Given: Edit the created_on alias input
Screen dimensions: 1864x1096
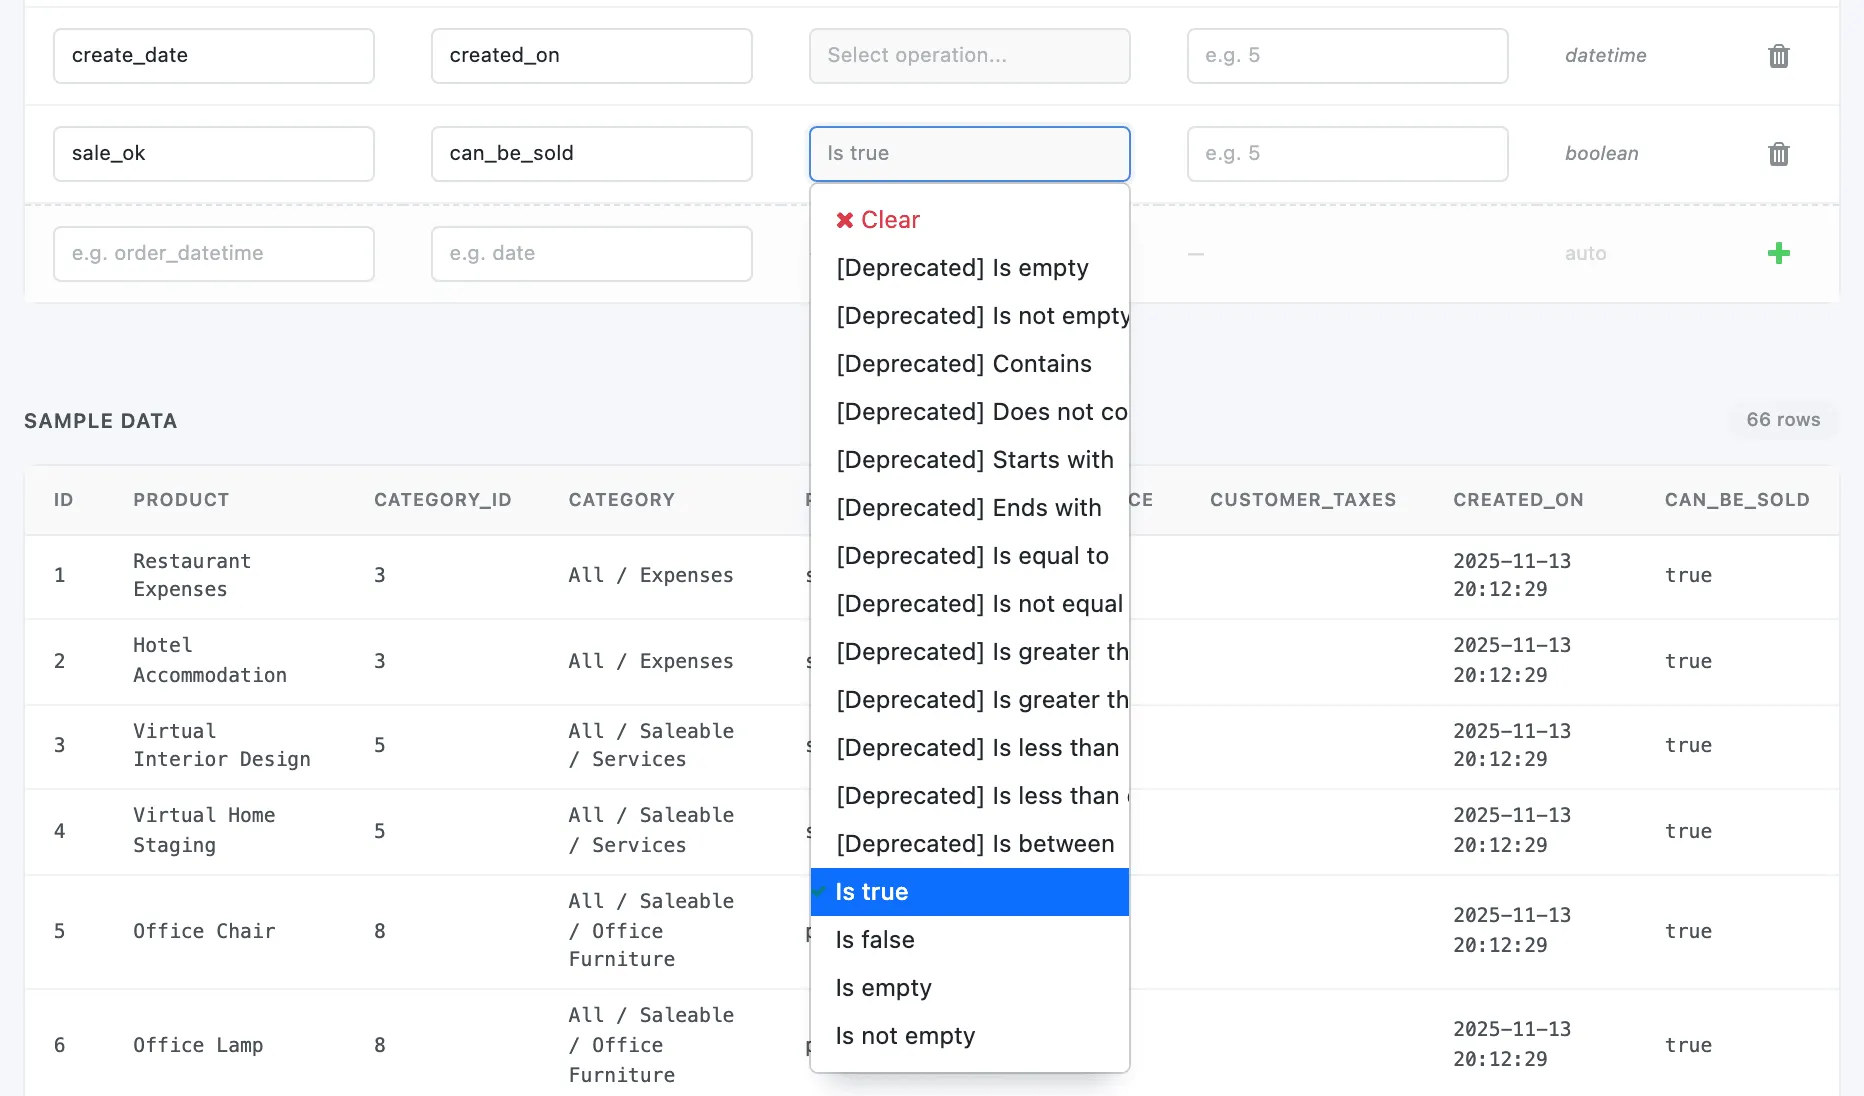Looking at the screenshot, I should (x=591, y=56).
